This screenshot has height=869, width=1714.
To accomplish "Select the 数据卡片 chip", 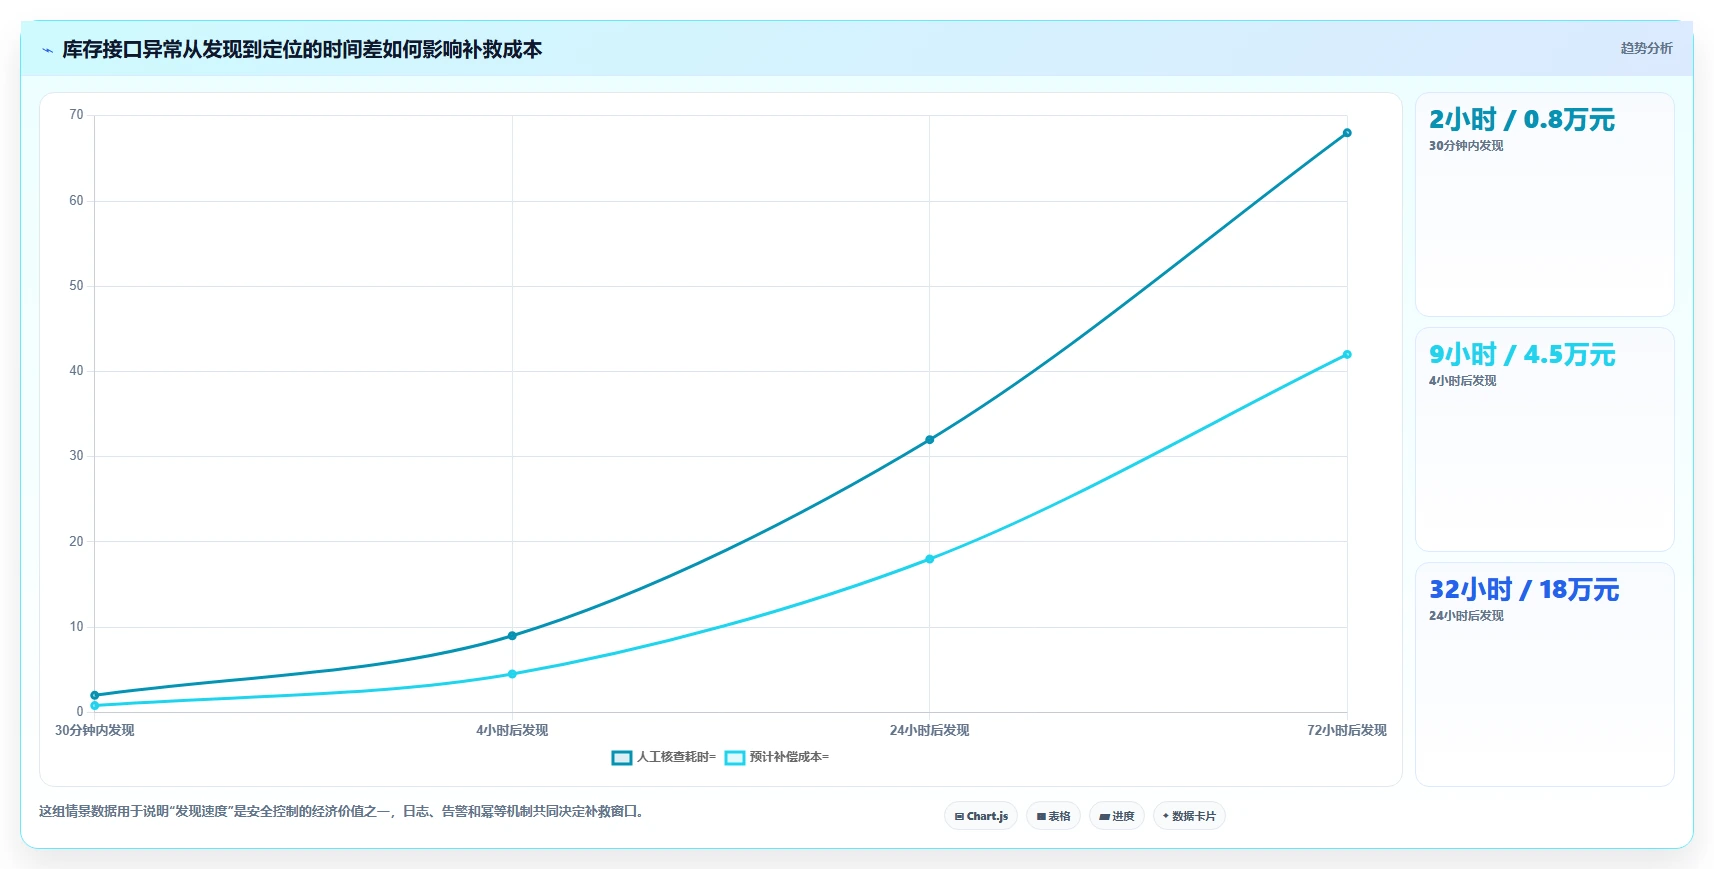I will 1189,816.
